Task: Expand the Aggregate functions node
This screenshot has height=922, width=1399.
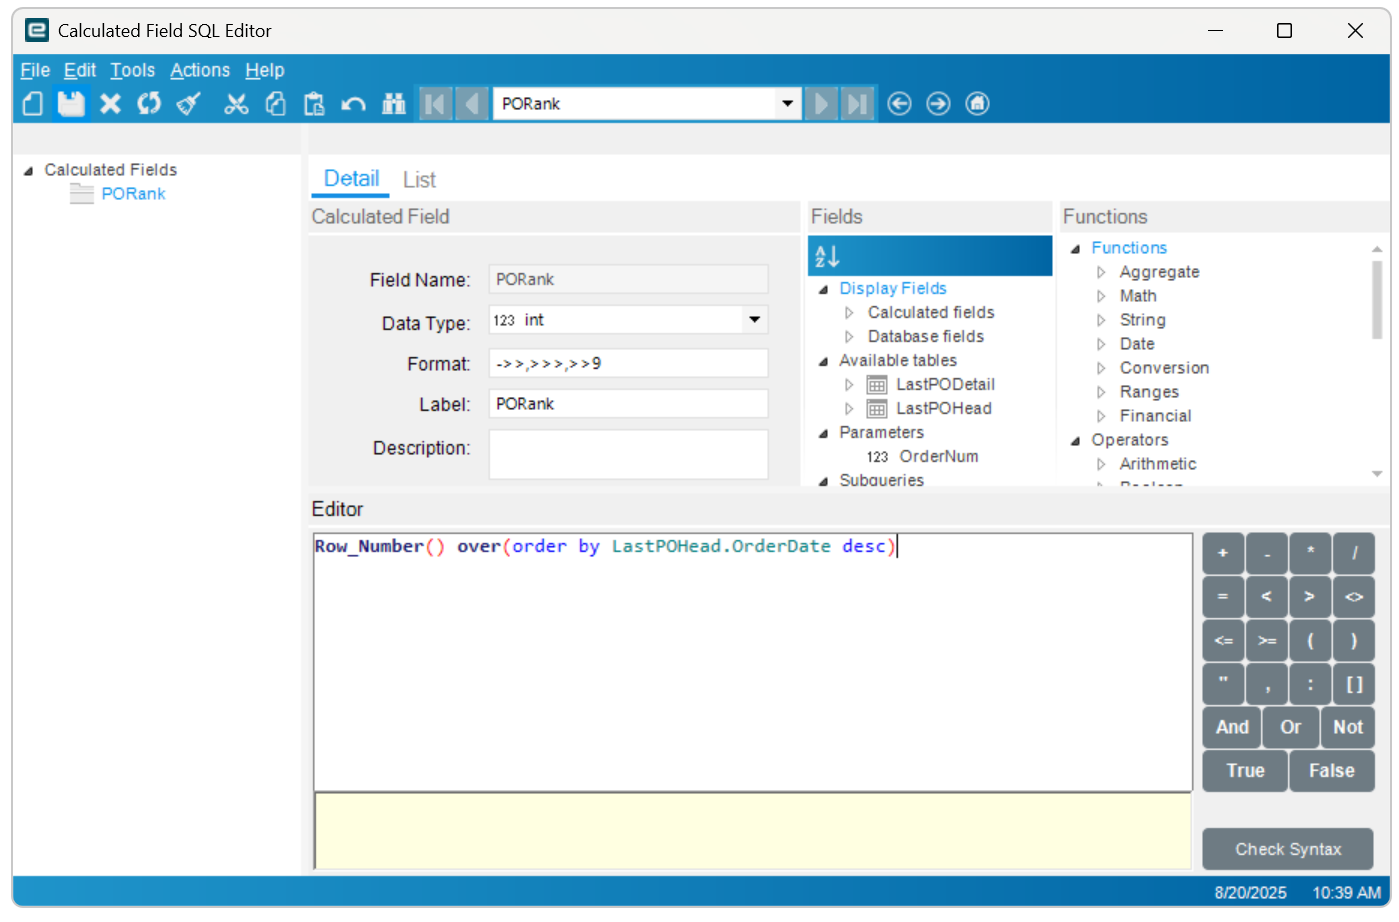Action: coord(1101,272)
